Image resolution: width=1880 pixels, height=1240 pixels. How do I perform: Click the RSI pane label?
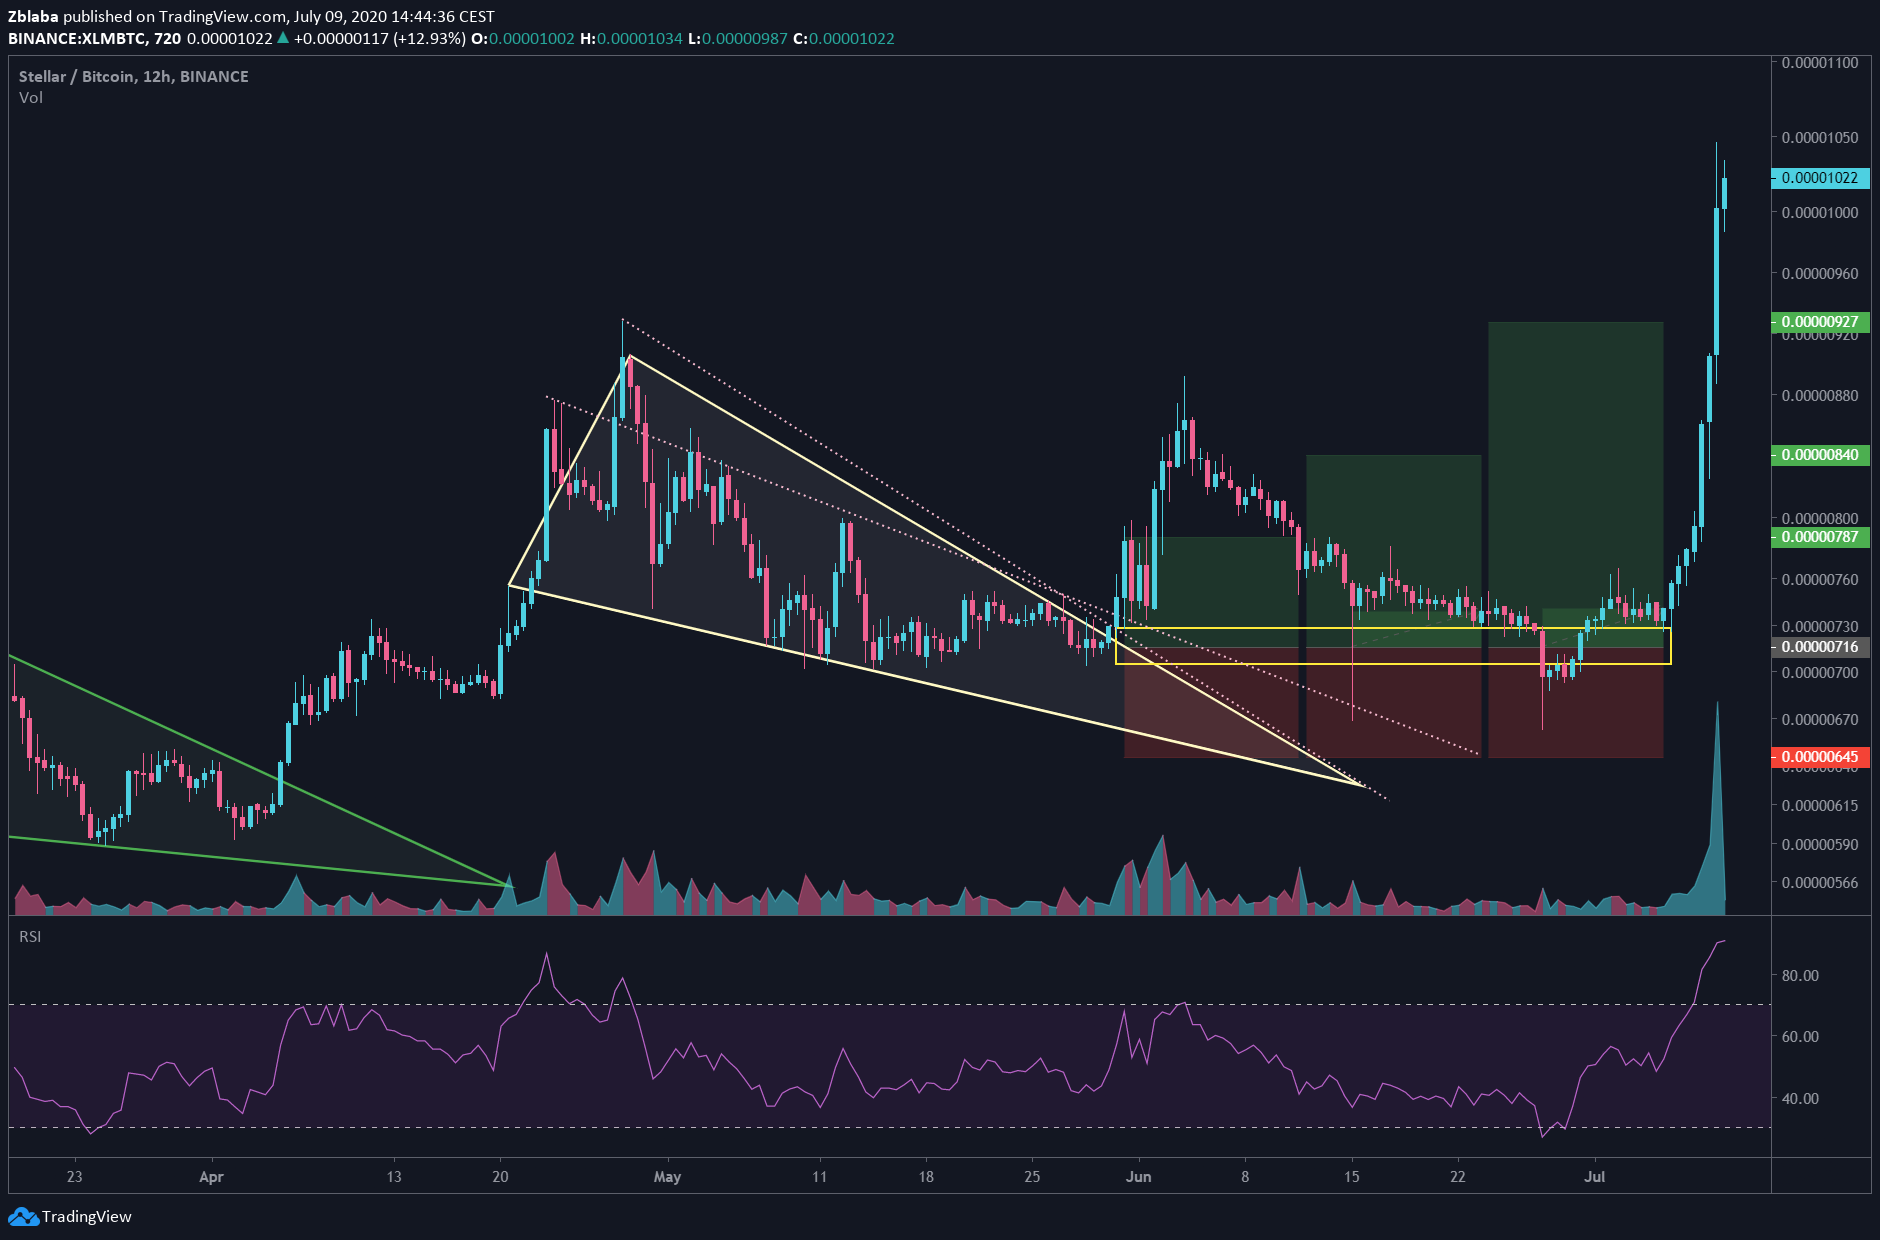click(x=30, y=936)
